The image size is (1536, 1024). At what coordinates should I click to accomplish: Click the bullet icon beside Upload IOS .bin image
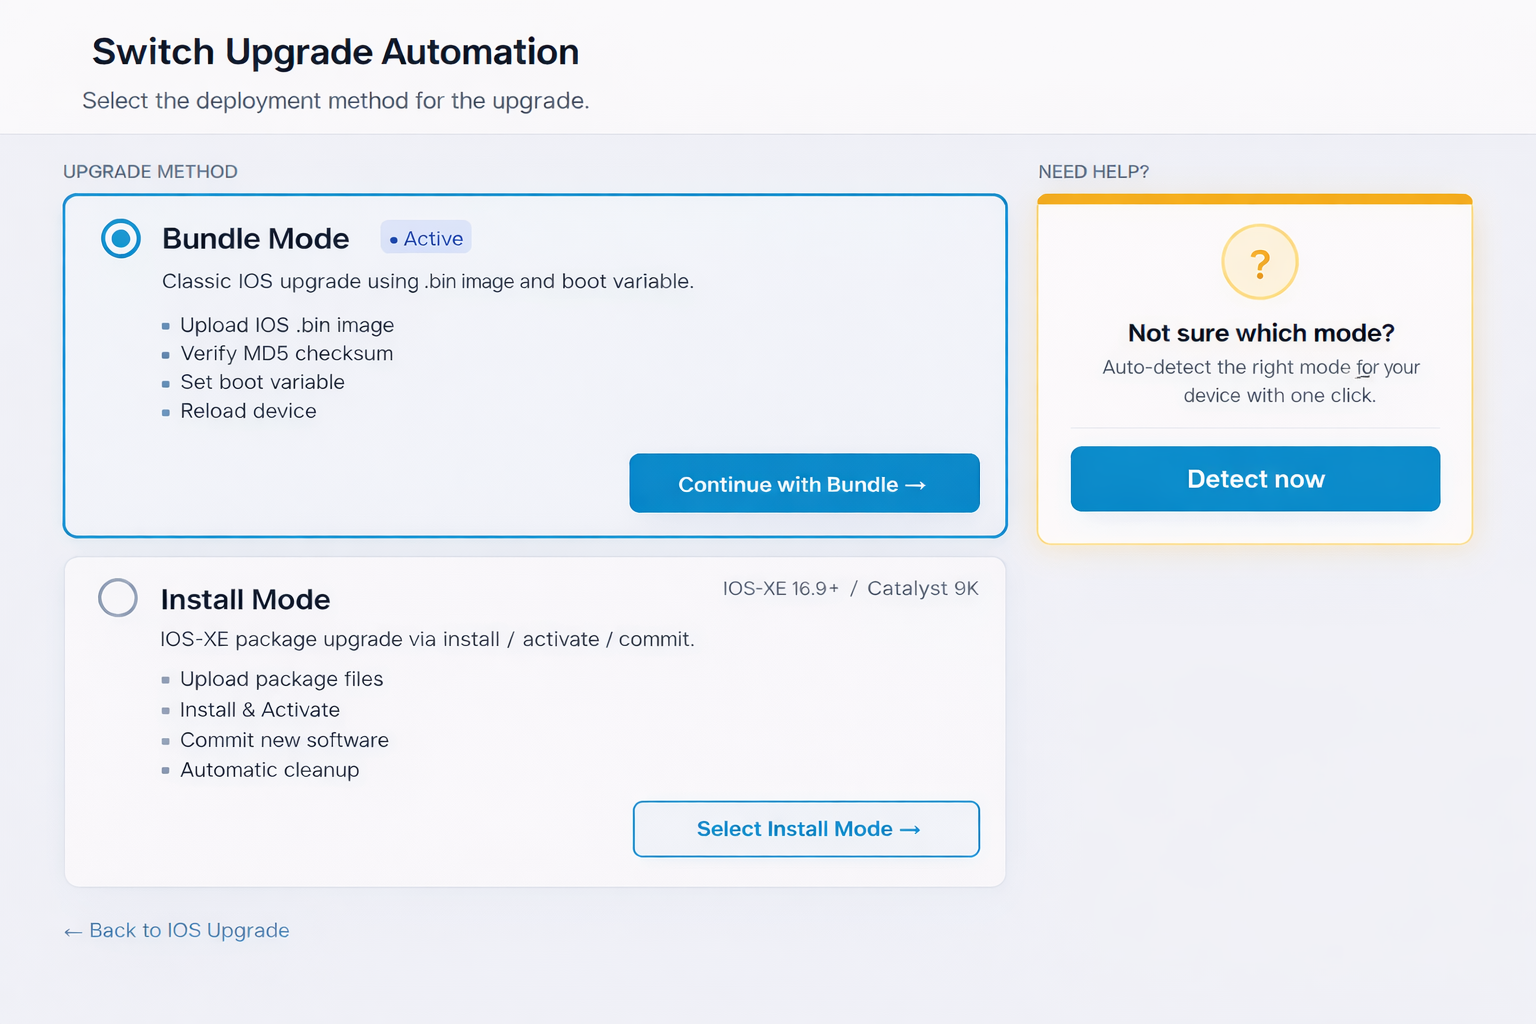point(165,325)
